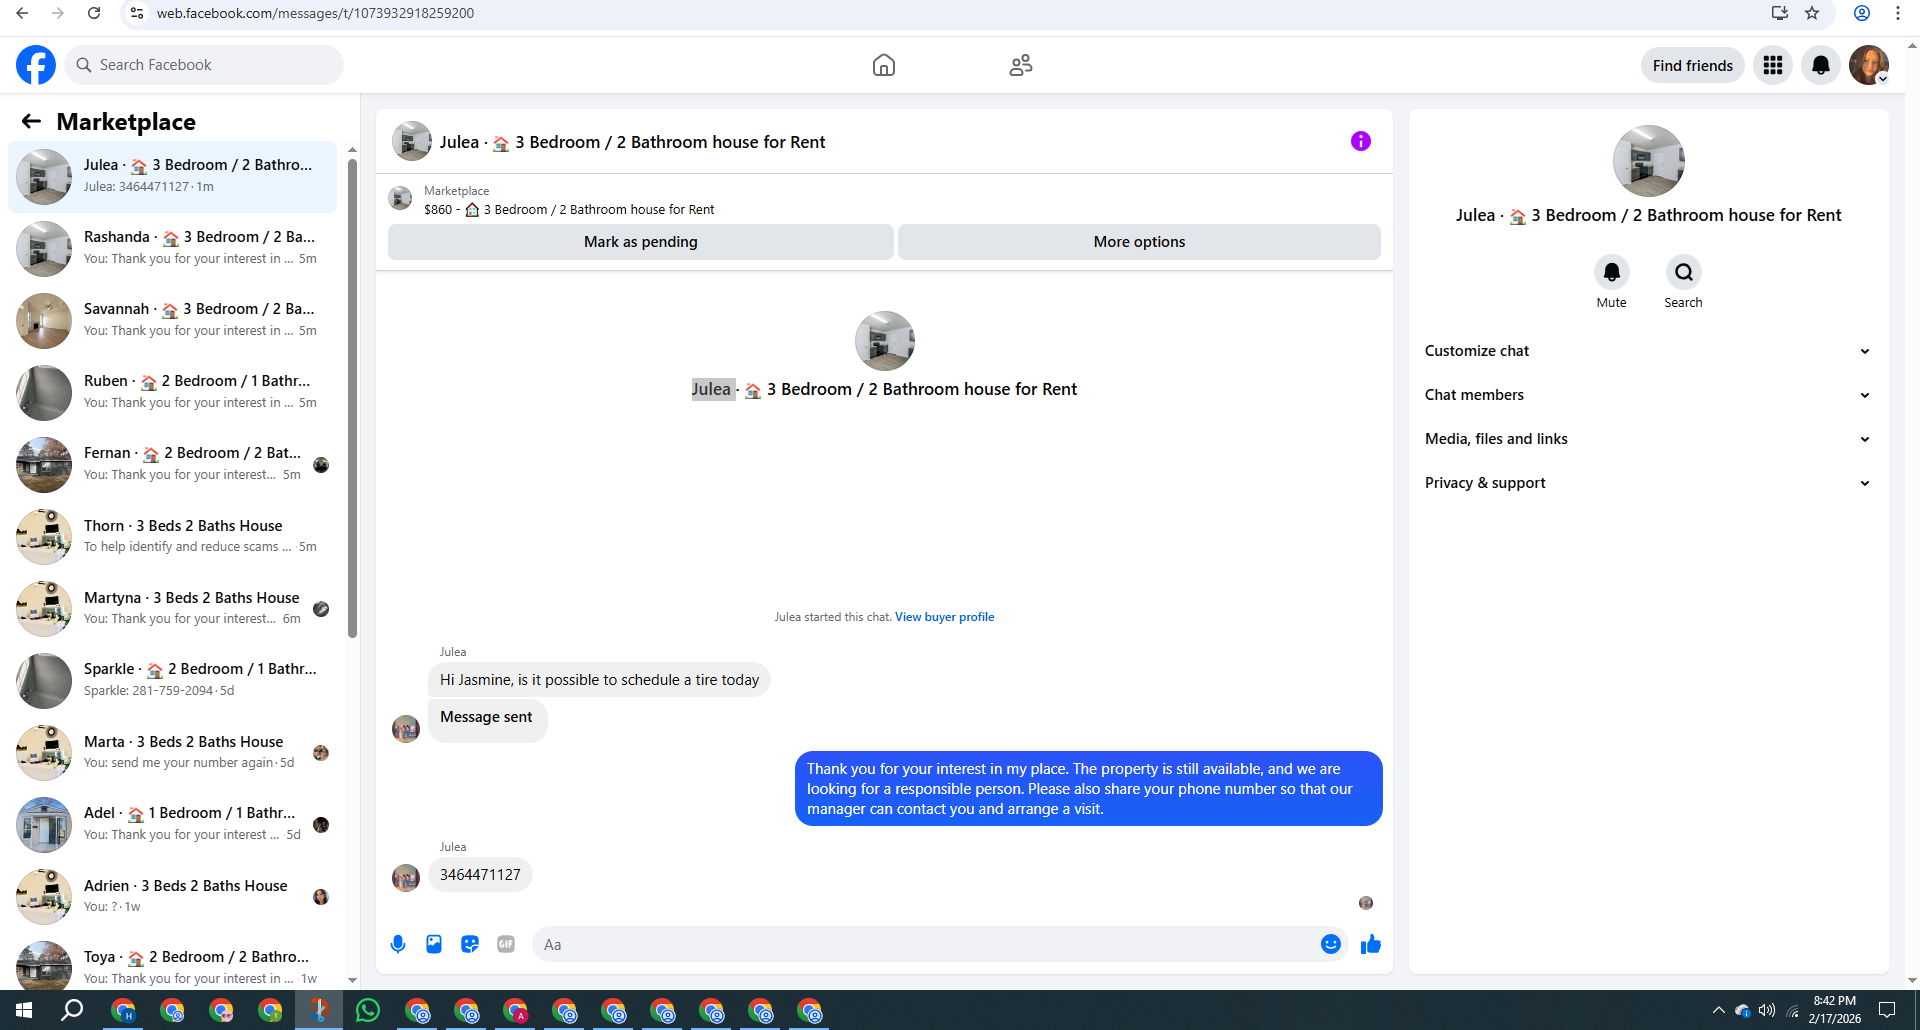Open Ruben 2 Bedroom conversation

[173, 392]
